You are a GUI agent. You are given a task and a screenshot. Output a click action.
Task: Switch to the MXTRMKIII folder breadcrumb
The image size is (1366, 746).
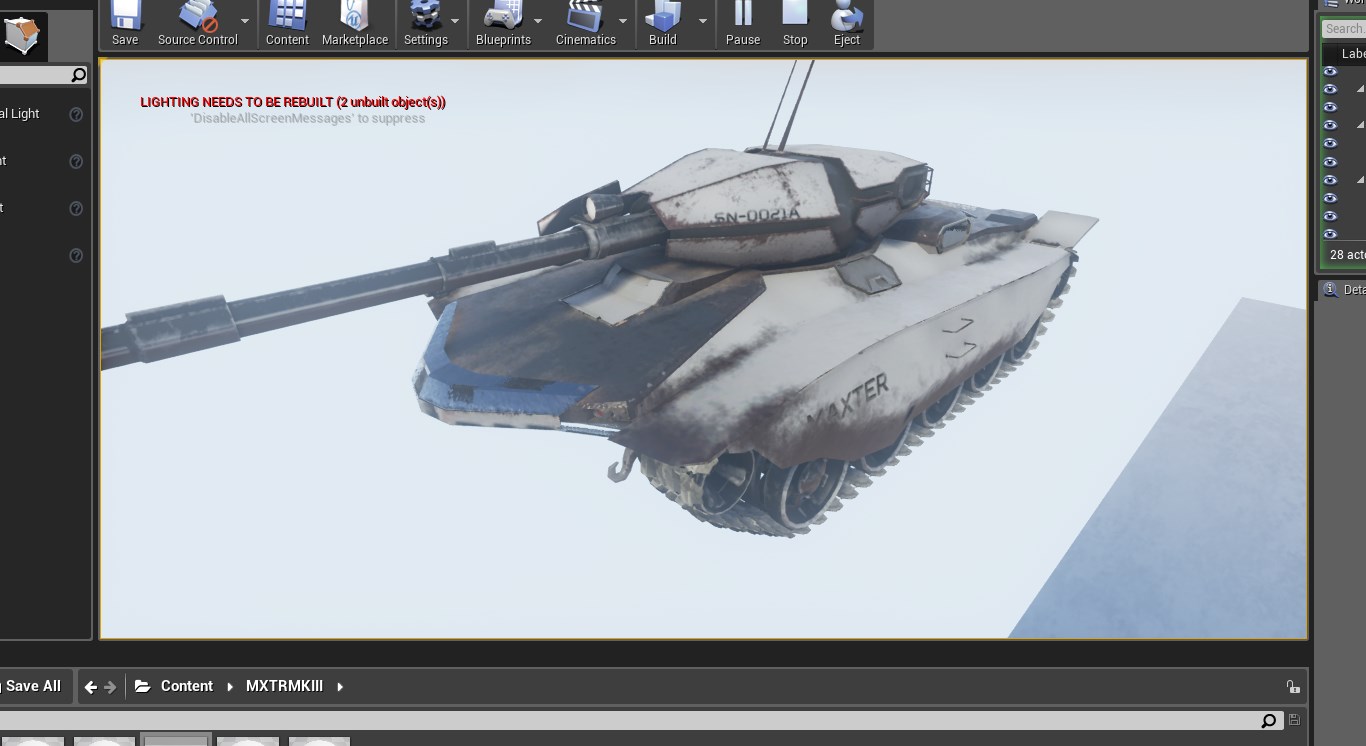(x=284, y=686)
